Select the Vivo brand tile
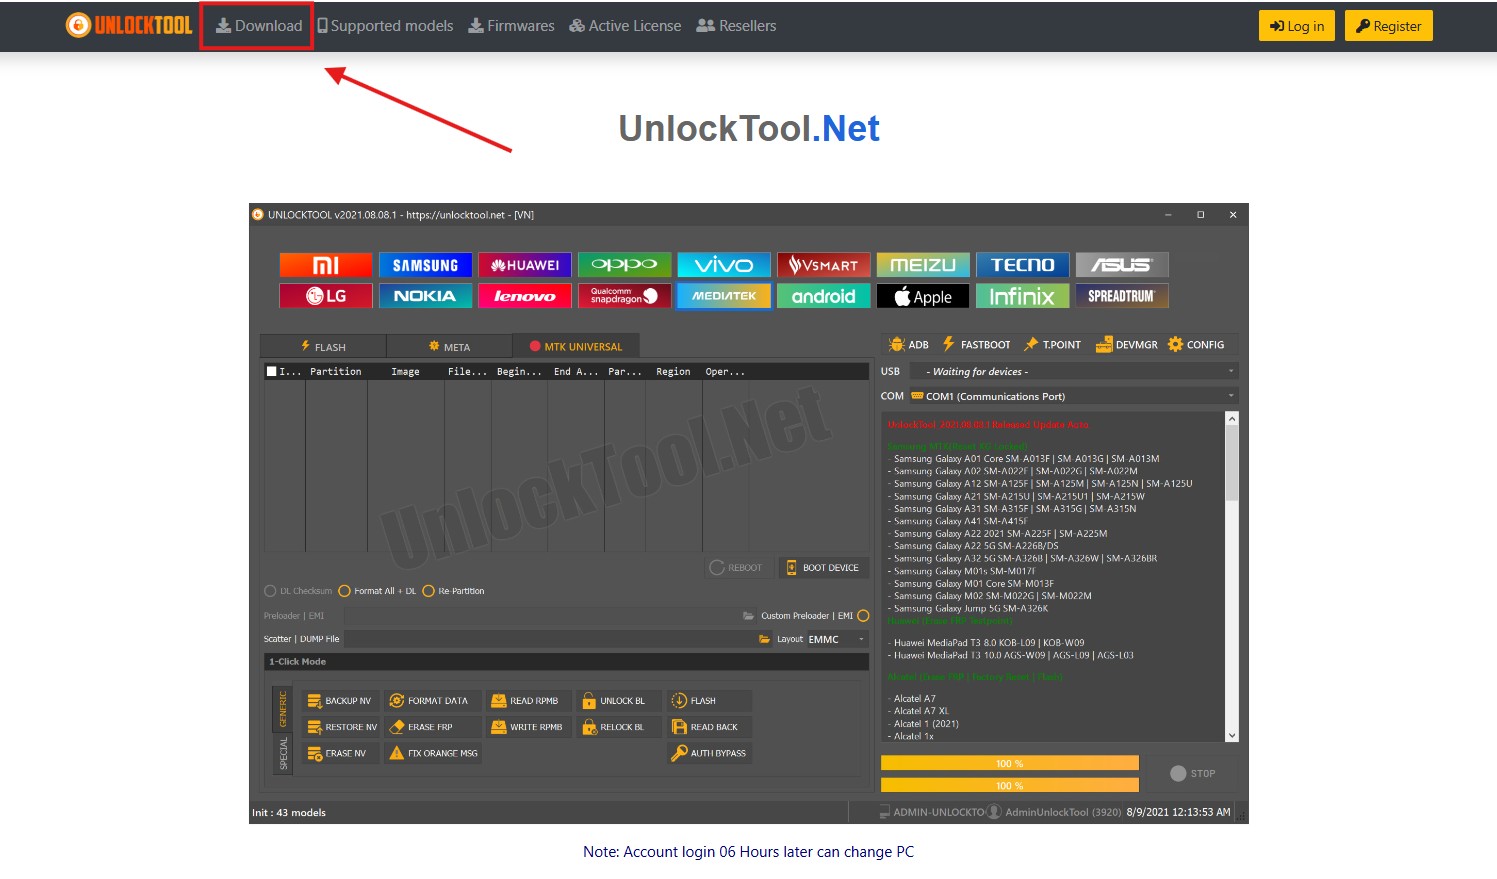Screen dimensions: 1497x879 [724, 265]
